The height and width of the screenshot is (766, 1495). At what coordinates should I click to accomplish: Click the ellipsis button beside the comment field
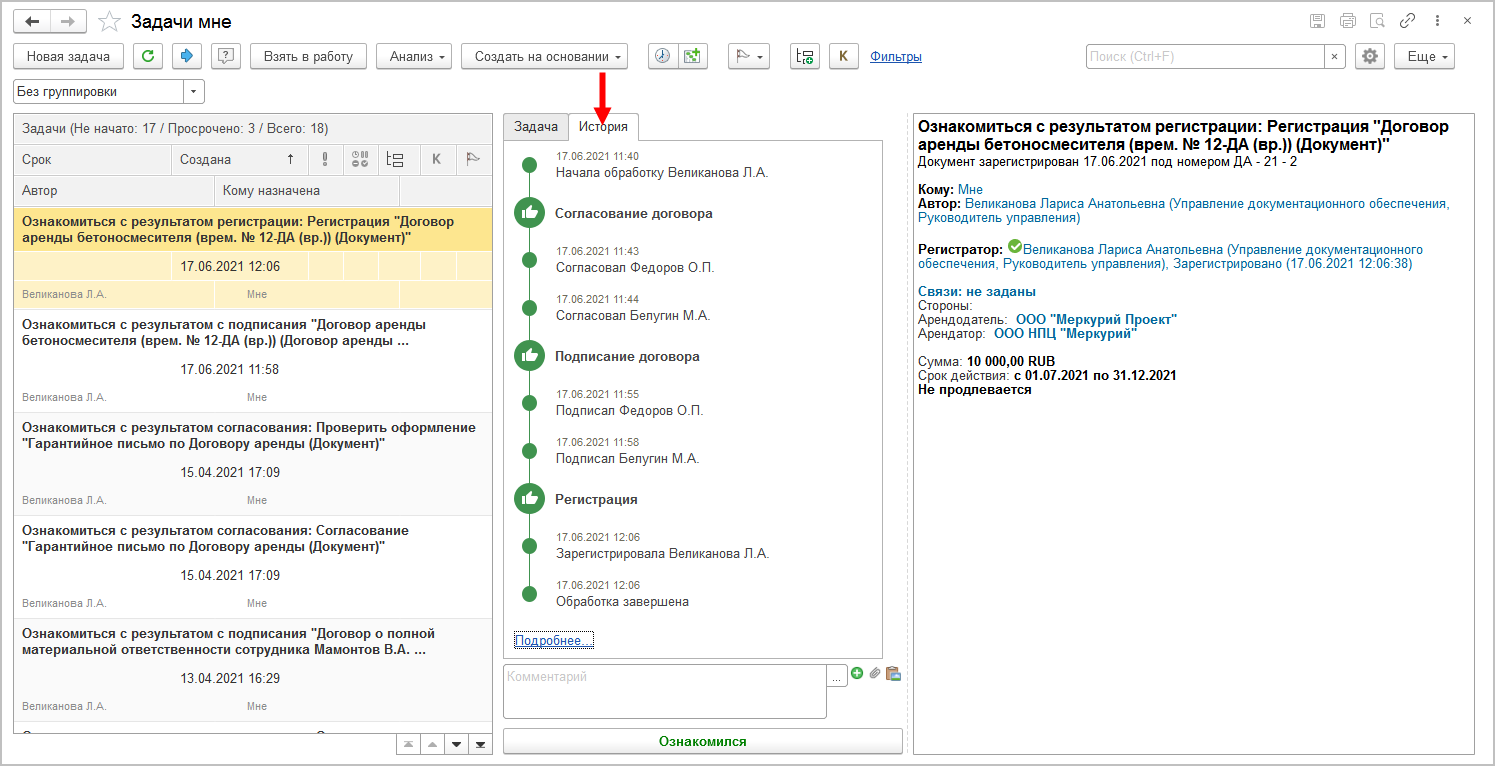click(837, 676)
